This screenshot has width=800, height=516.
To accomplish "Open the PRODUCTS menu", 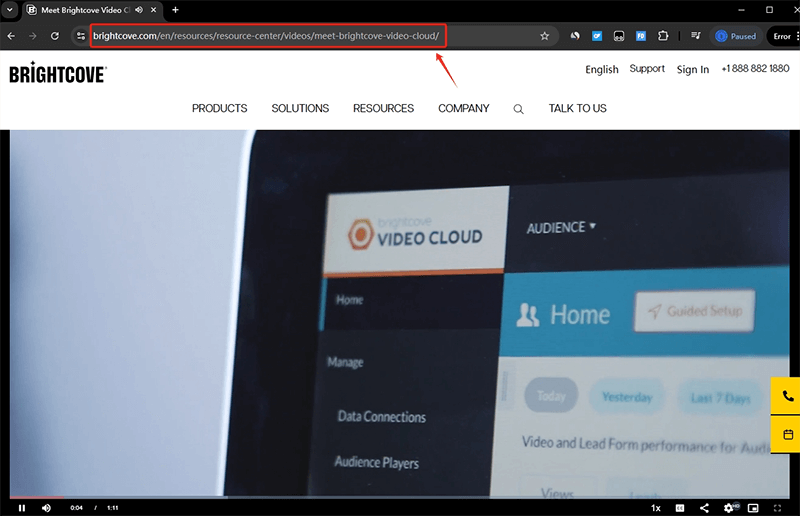I will (x=219, y=108).
